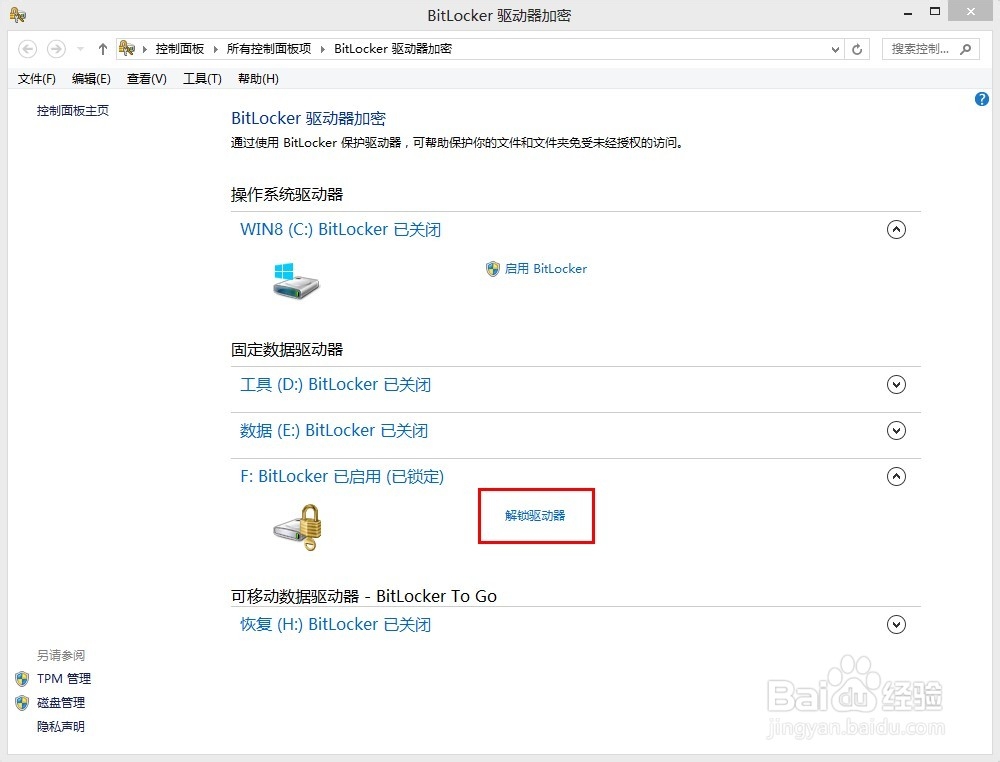Image resolution: width=1000 pixels, height=762 pixels.
Task: Close the BitLocker window
Action: click(x=971, y=11)
